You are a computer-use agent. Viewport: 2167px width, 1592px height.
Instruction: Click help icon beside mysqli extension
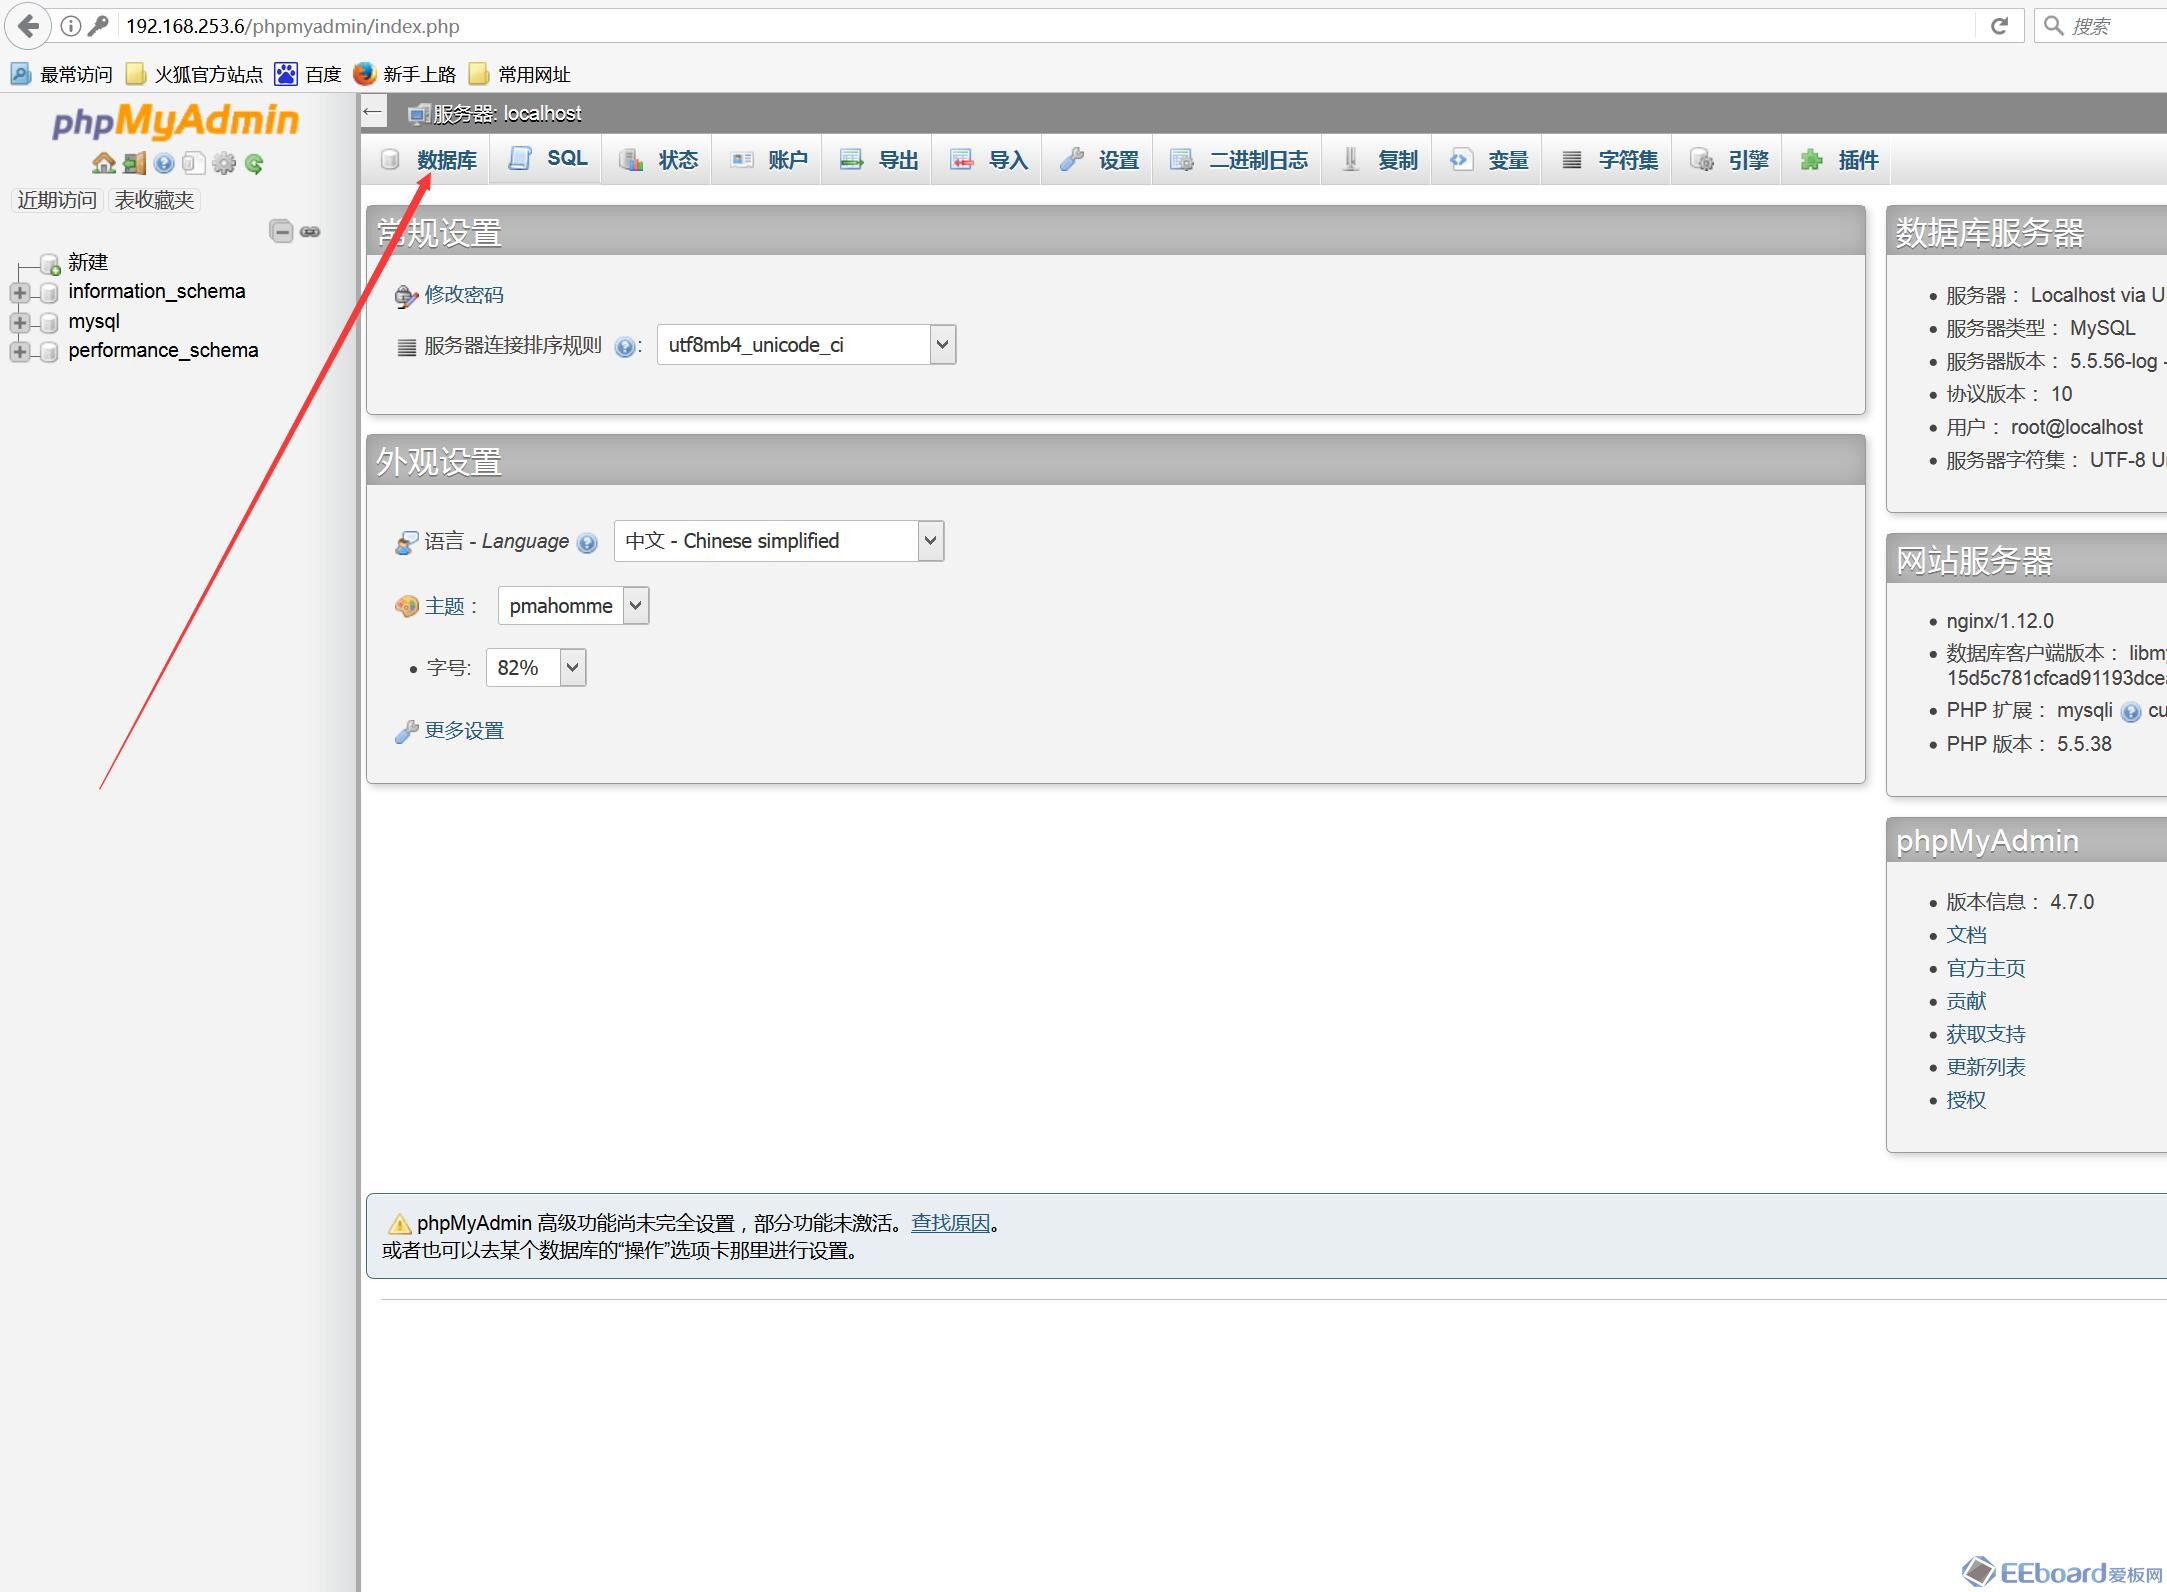coord(2131,712)
